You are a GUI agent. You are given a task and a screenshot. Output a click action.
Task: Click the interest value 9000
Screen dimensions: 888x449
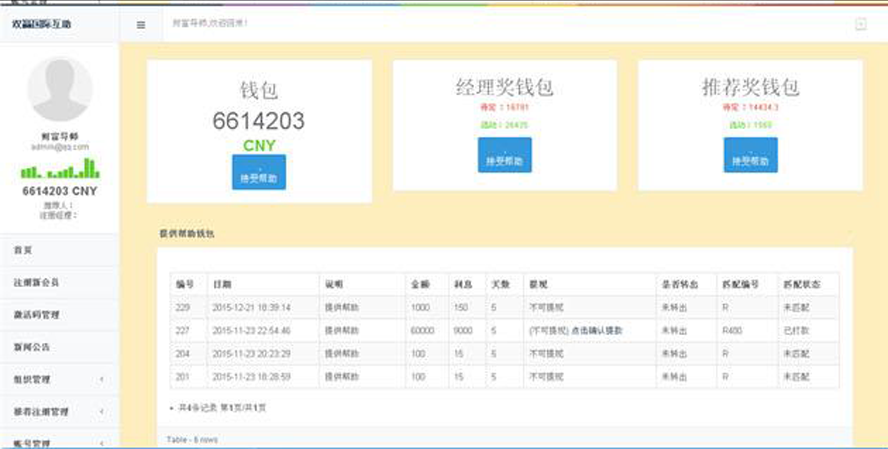[x=463, y=331]
